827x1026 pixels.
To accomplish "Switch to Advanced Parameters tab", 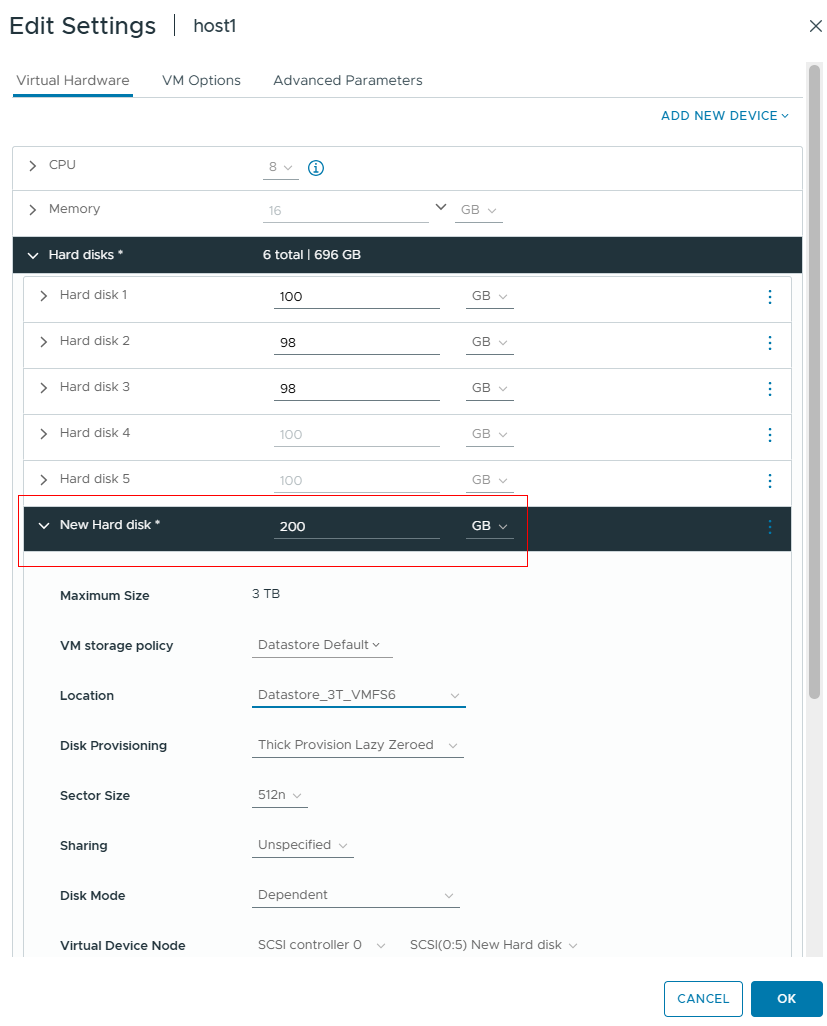I will pyautogui.click(x=347, y=80).
